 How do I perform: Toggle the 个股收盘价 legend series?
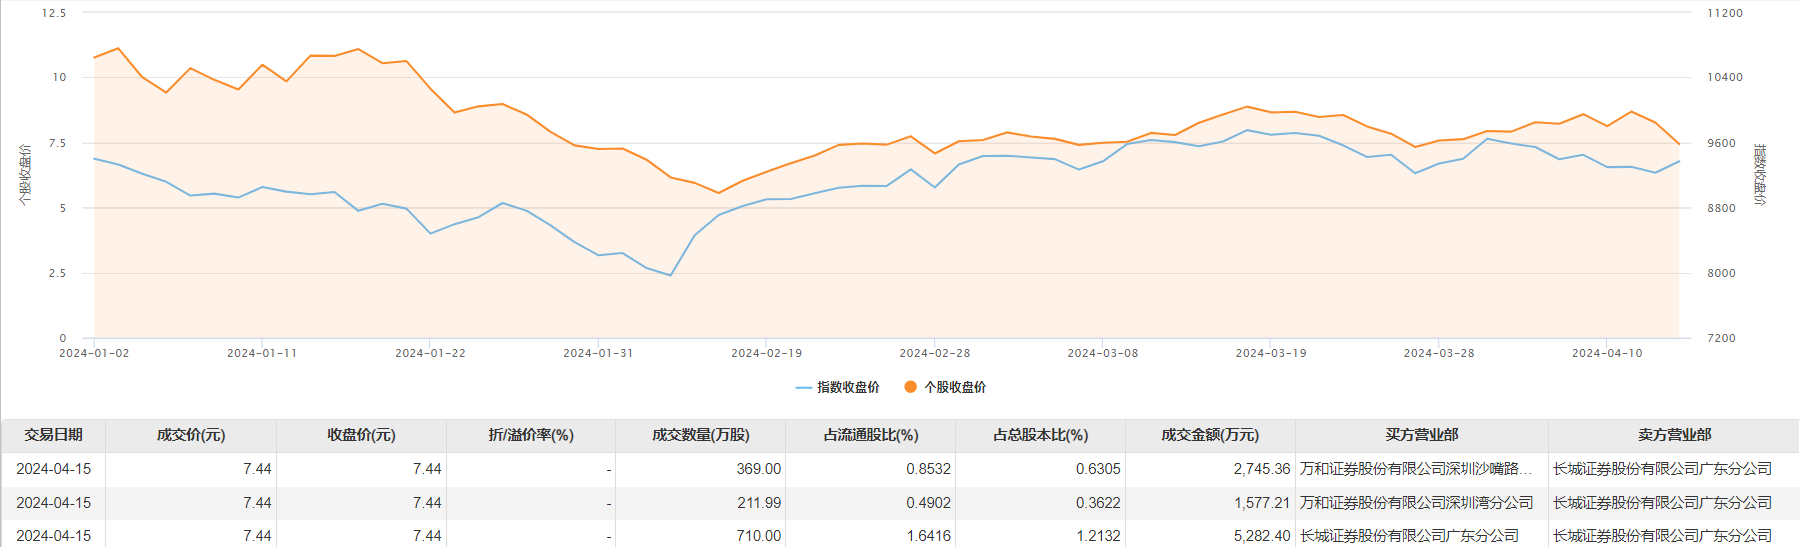tap(945, 387)
